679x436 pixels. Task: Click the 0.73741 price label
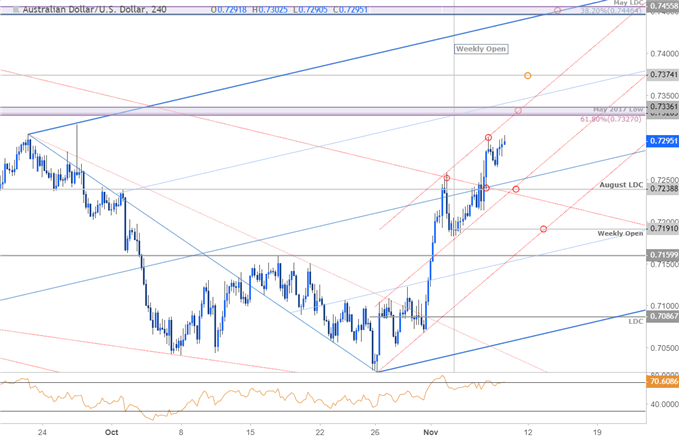663,75
